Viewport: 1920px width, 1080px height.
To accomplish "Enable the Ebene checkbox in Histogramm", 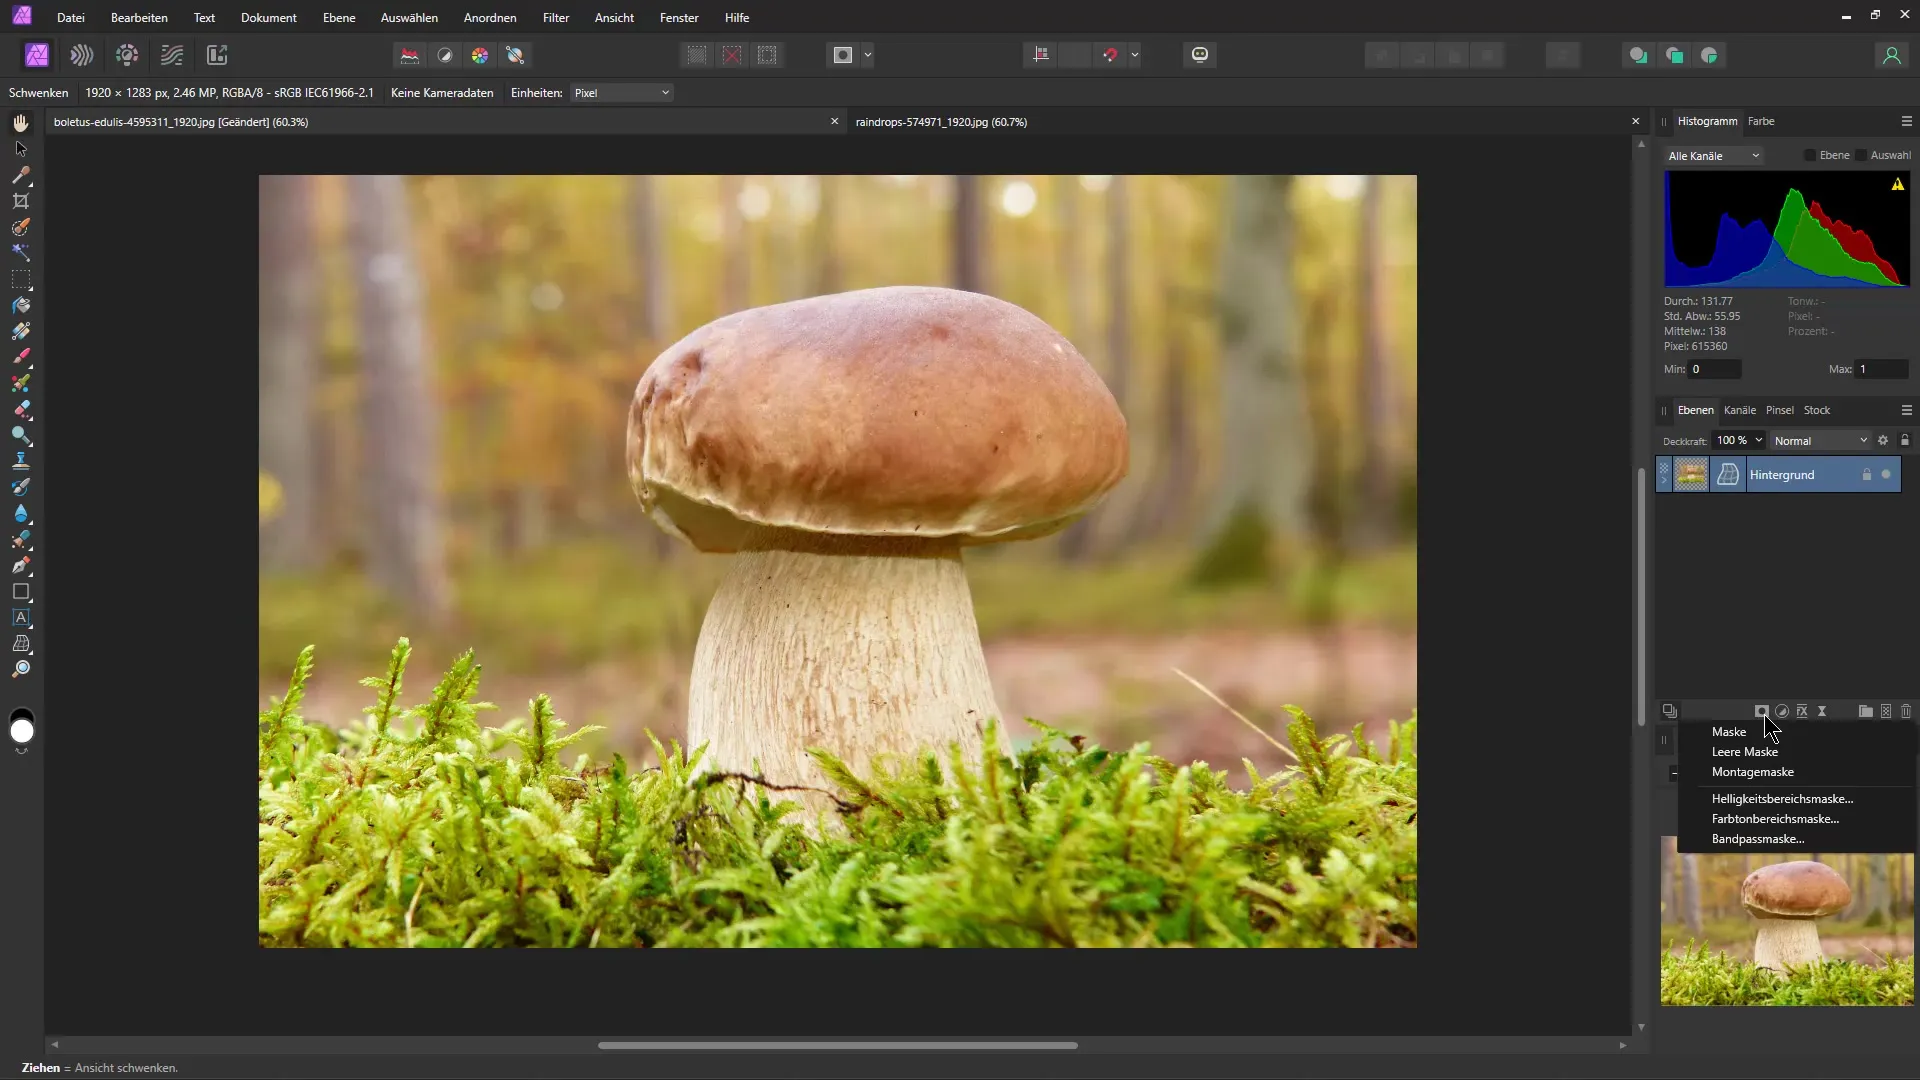I will tap(1810, 155).
